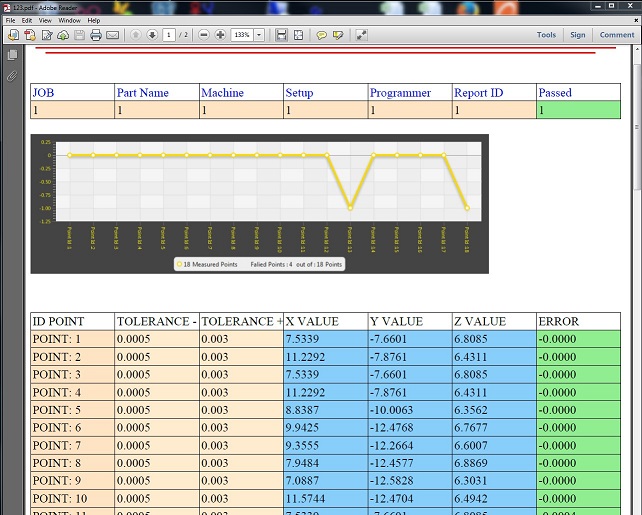This screenshot has height=515, width=642.
Task: Click the '18 Measured Points' chart legend
Action: (207, 264)
